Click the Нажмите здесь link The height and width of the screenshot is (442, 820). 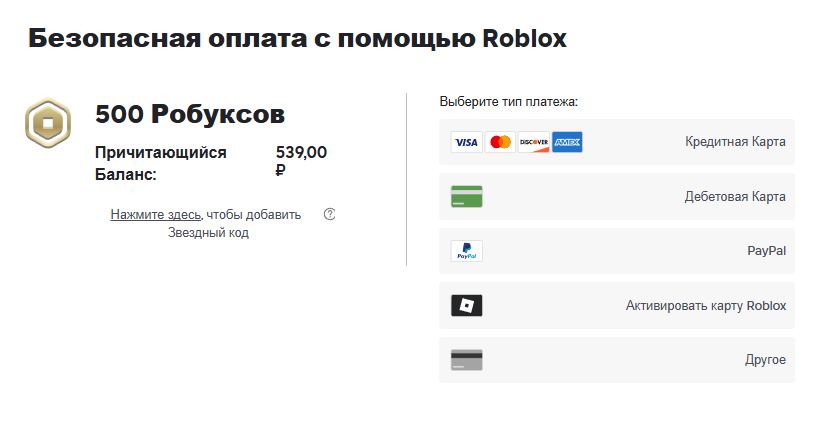(156, 214)
